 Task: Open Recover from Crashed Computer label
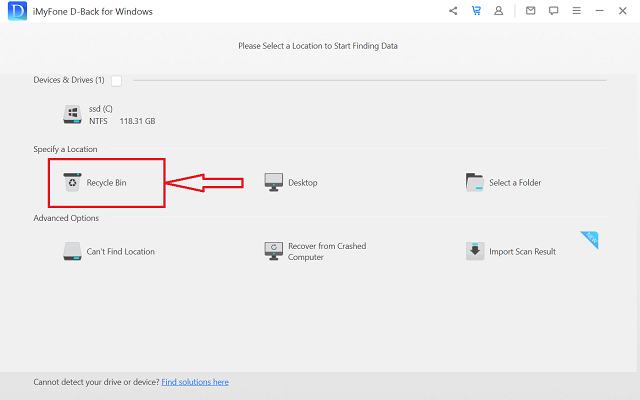click(x=327, y=251)
